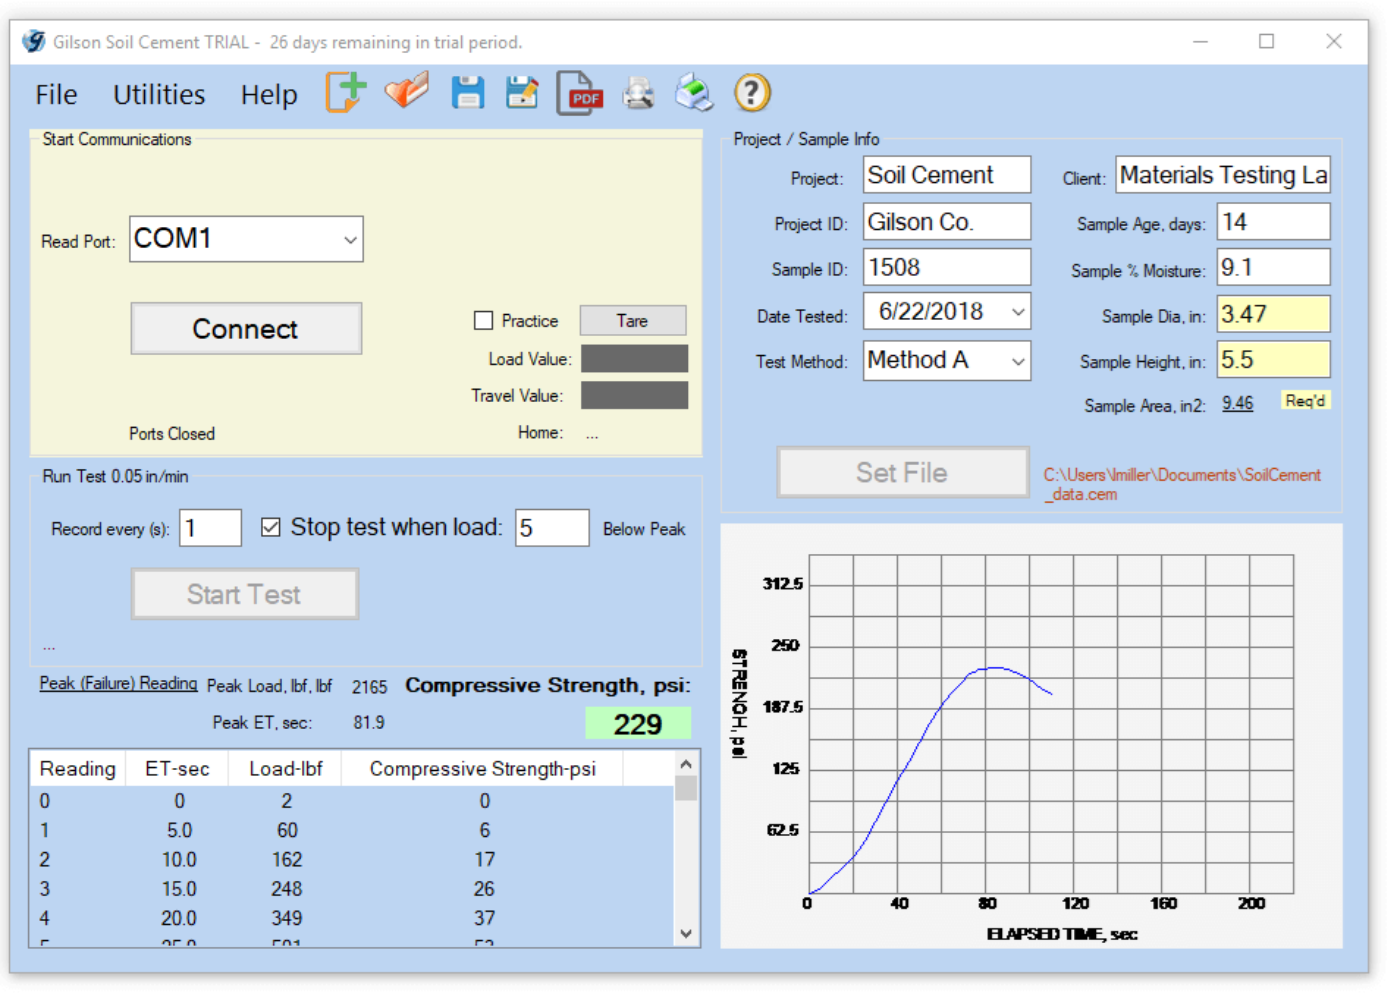Click the ET-sec column header
The image size is (1400, 997).
pyautogui.click(x=177, y=768)
